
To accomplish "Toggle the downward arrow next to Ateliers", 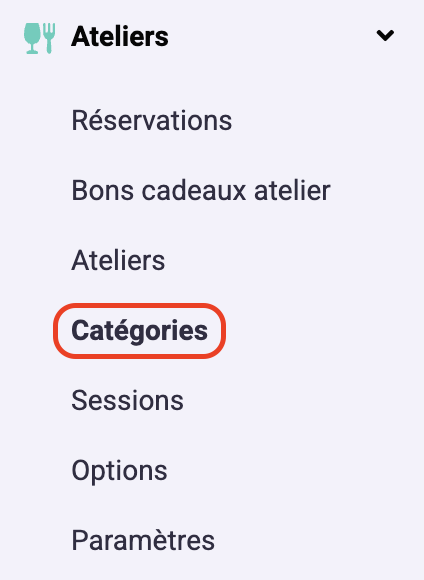I will [x=385, y=36].
